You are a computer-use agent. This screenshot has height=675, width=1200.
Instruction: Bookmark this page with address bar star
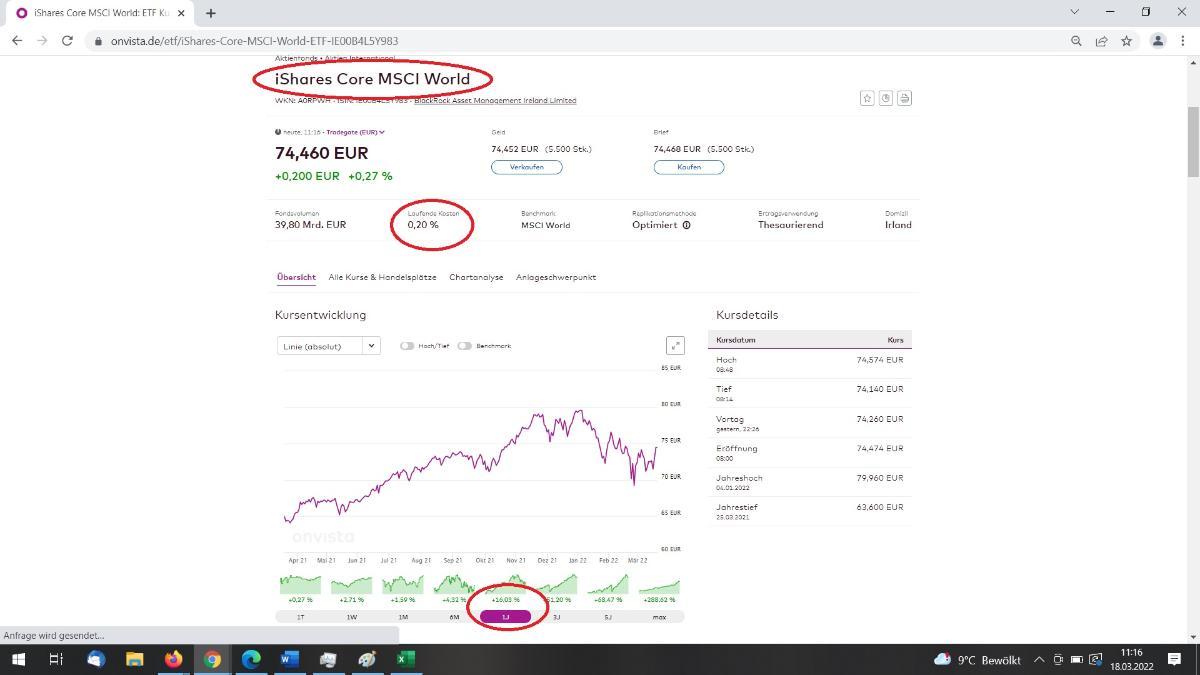(x=1126, y=41)
